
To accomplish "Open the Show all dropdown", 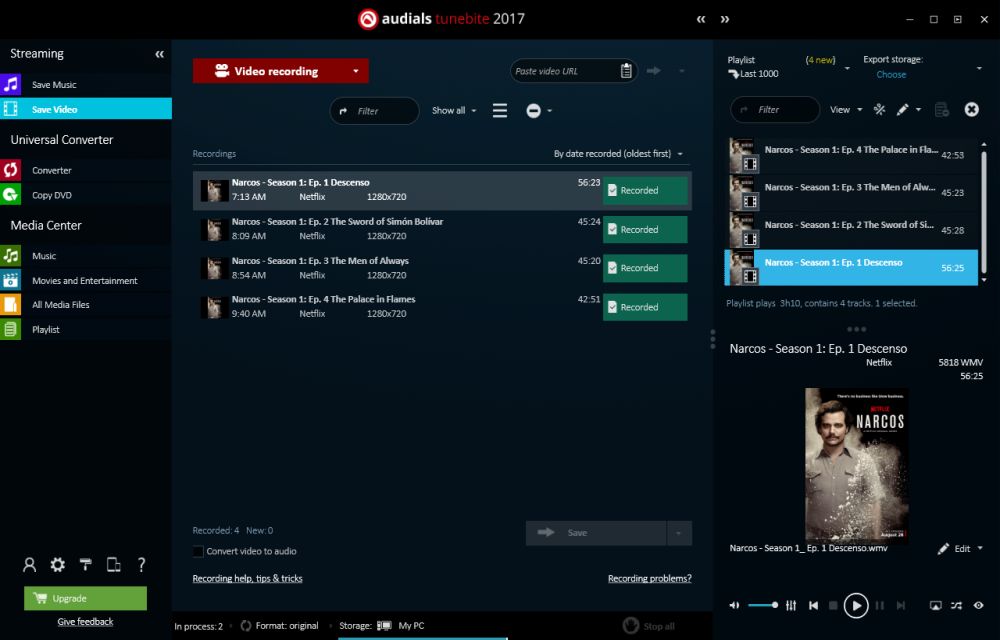I will click(454, 110).
